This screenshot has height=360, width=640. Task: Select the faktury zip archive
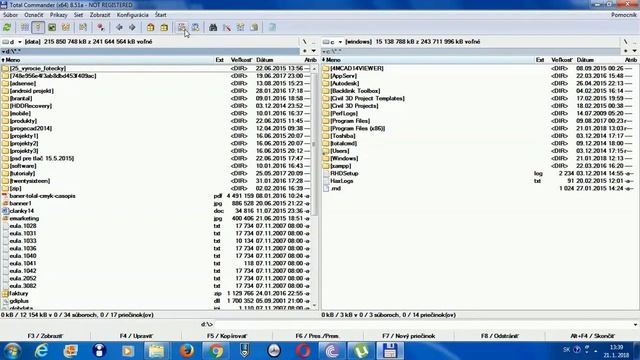tap(19, 293)
